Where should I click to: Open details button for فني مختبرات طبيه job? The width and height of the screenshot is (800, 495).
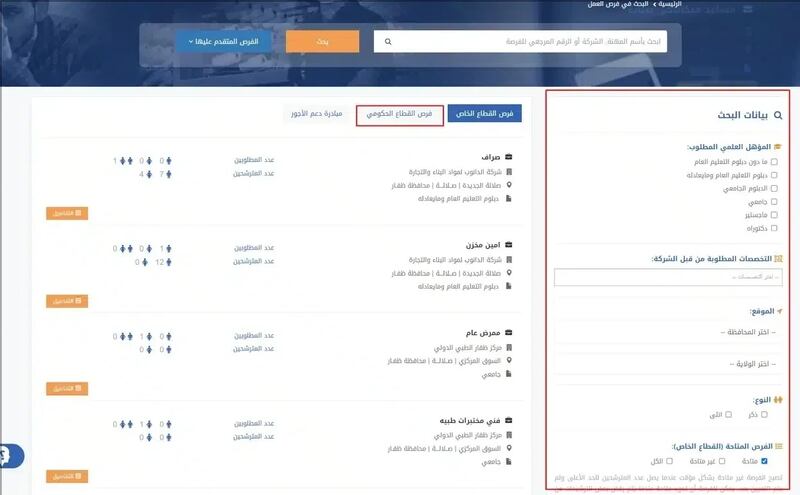tap(67, 477)
